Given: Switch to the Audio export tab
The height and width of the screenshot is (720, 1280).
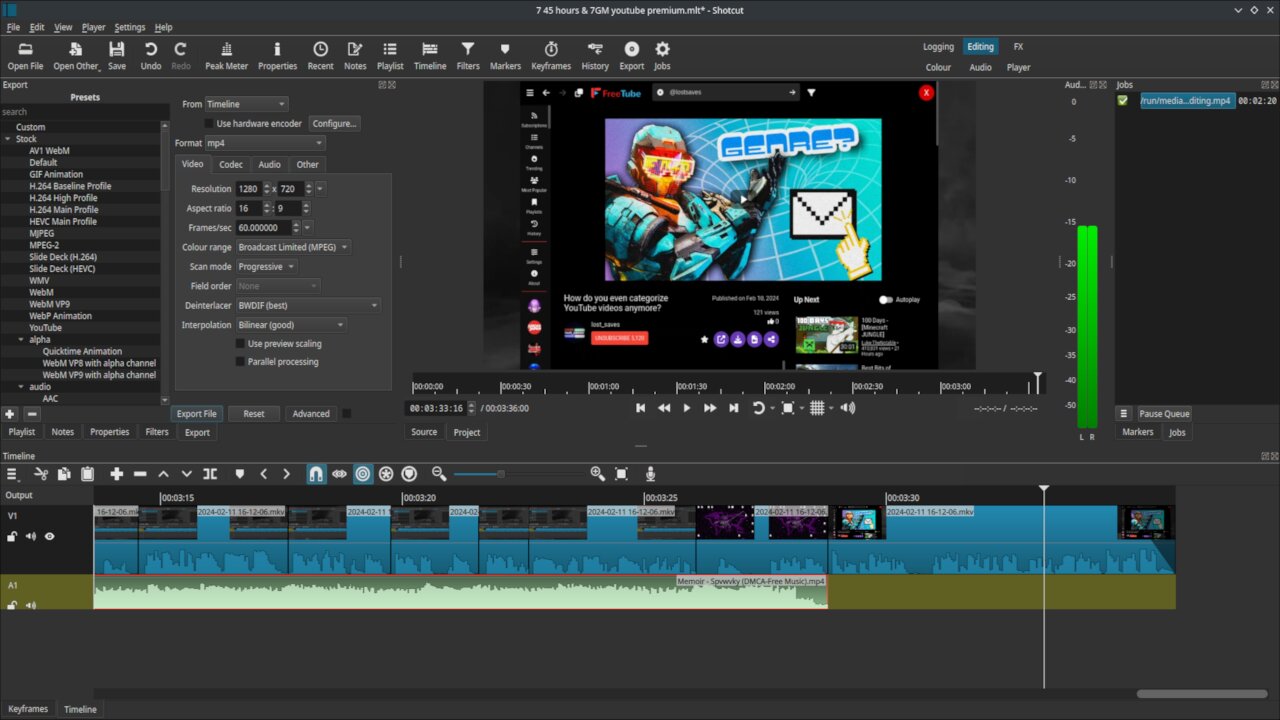Looking at the screenshot, I should tap(269, 164).
